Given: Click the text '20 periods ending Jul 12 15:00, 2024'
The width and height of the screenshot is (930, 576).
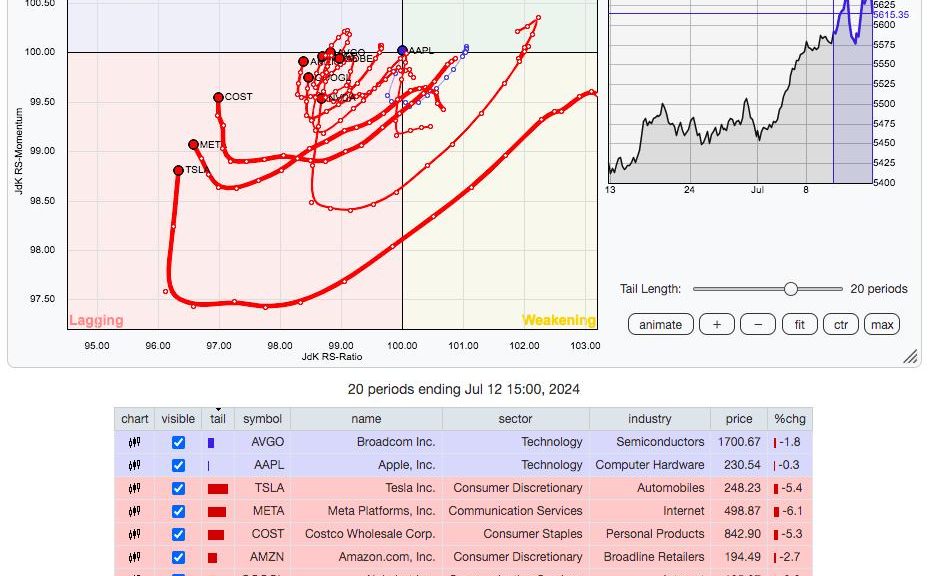Looking at the screenshot, I should [464, 389].
